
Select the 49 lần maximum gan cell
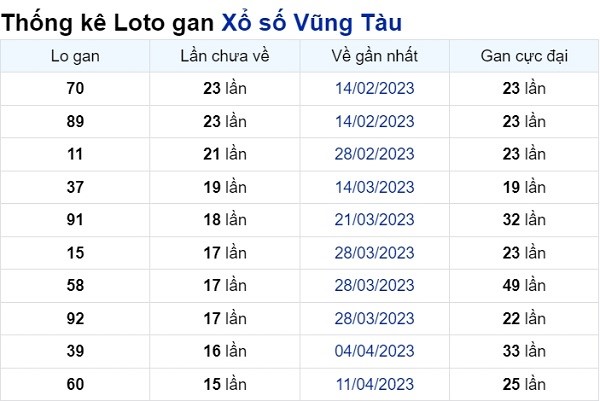(524, 285)
